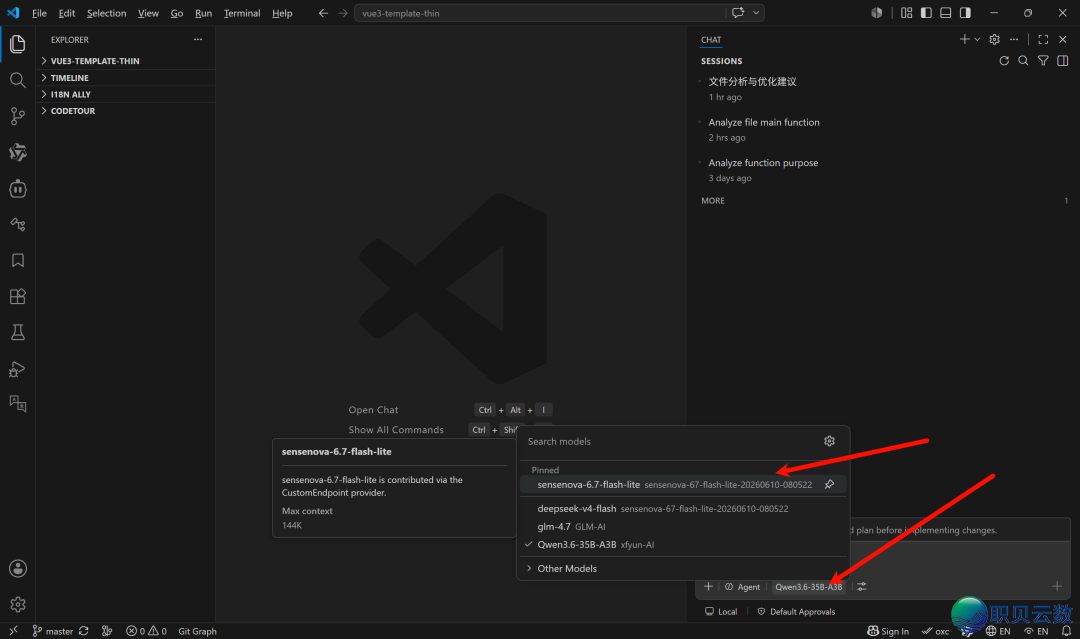Click Default Approvals in chat footer
Viewport: 1080px width, 639px height.
pos(796,611)
